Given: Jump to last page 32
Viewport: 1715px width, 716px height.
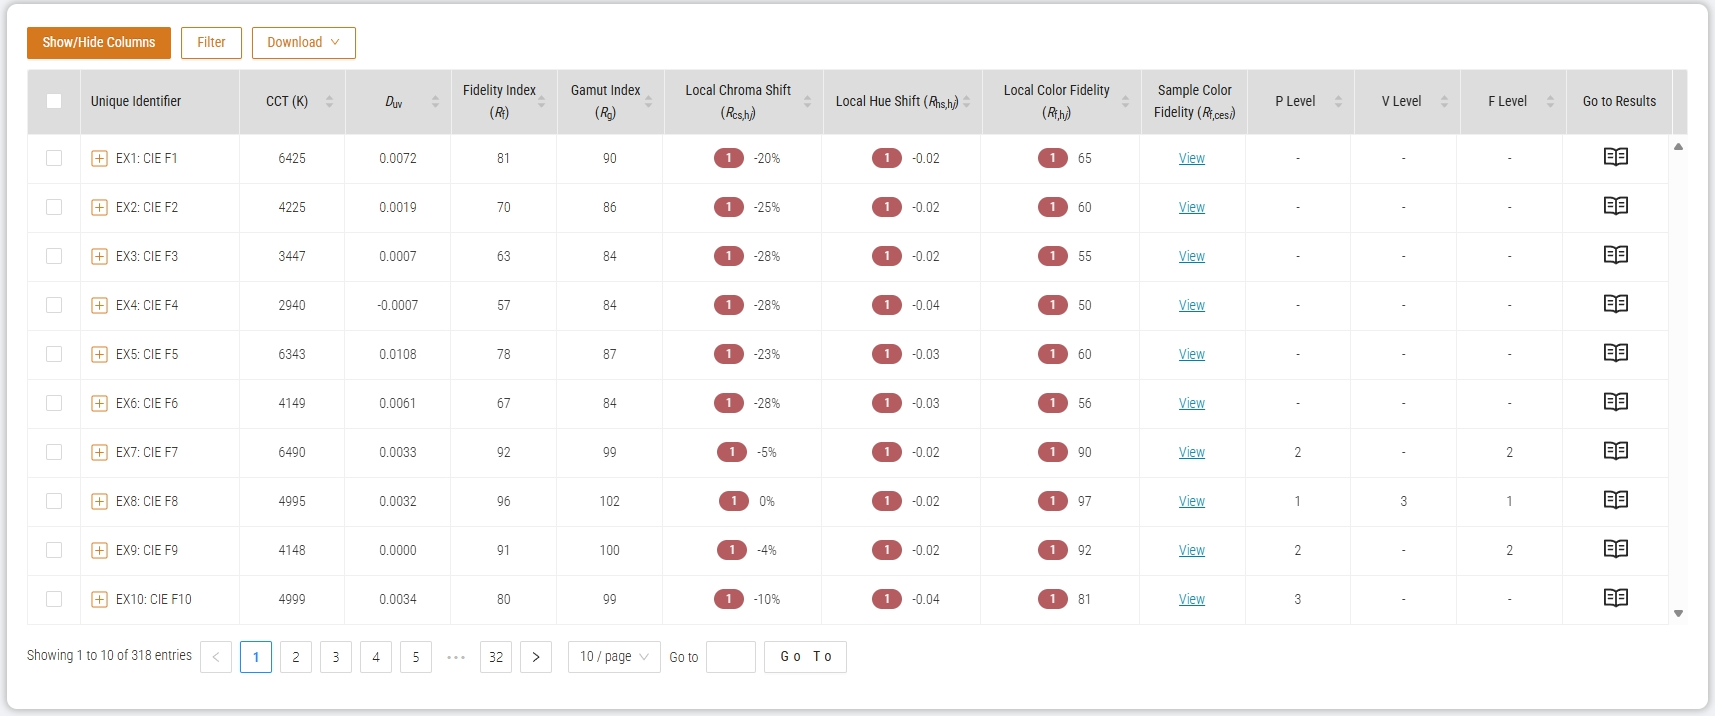Looking at the screenshot, I should [496, 657].
